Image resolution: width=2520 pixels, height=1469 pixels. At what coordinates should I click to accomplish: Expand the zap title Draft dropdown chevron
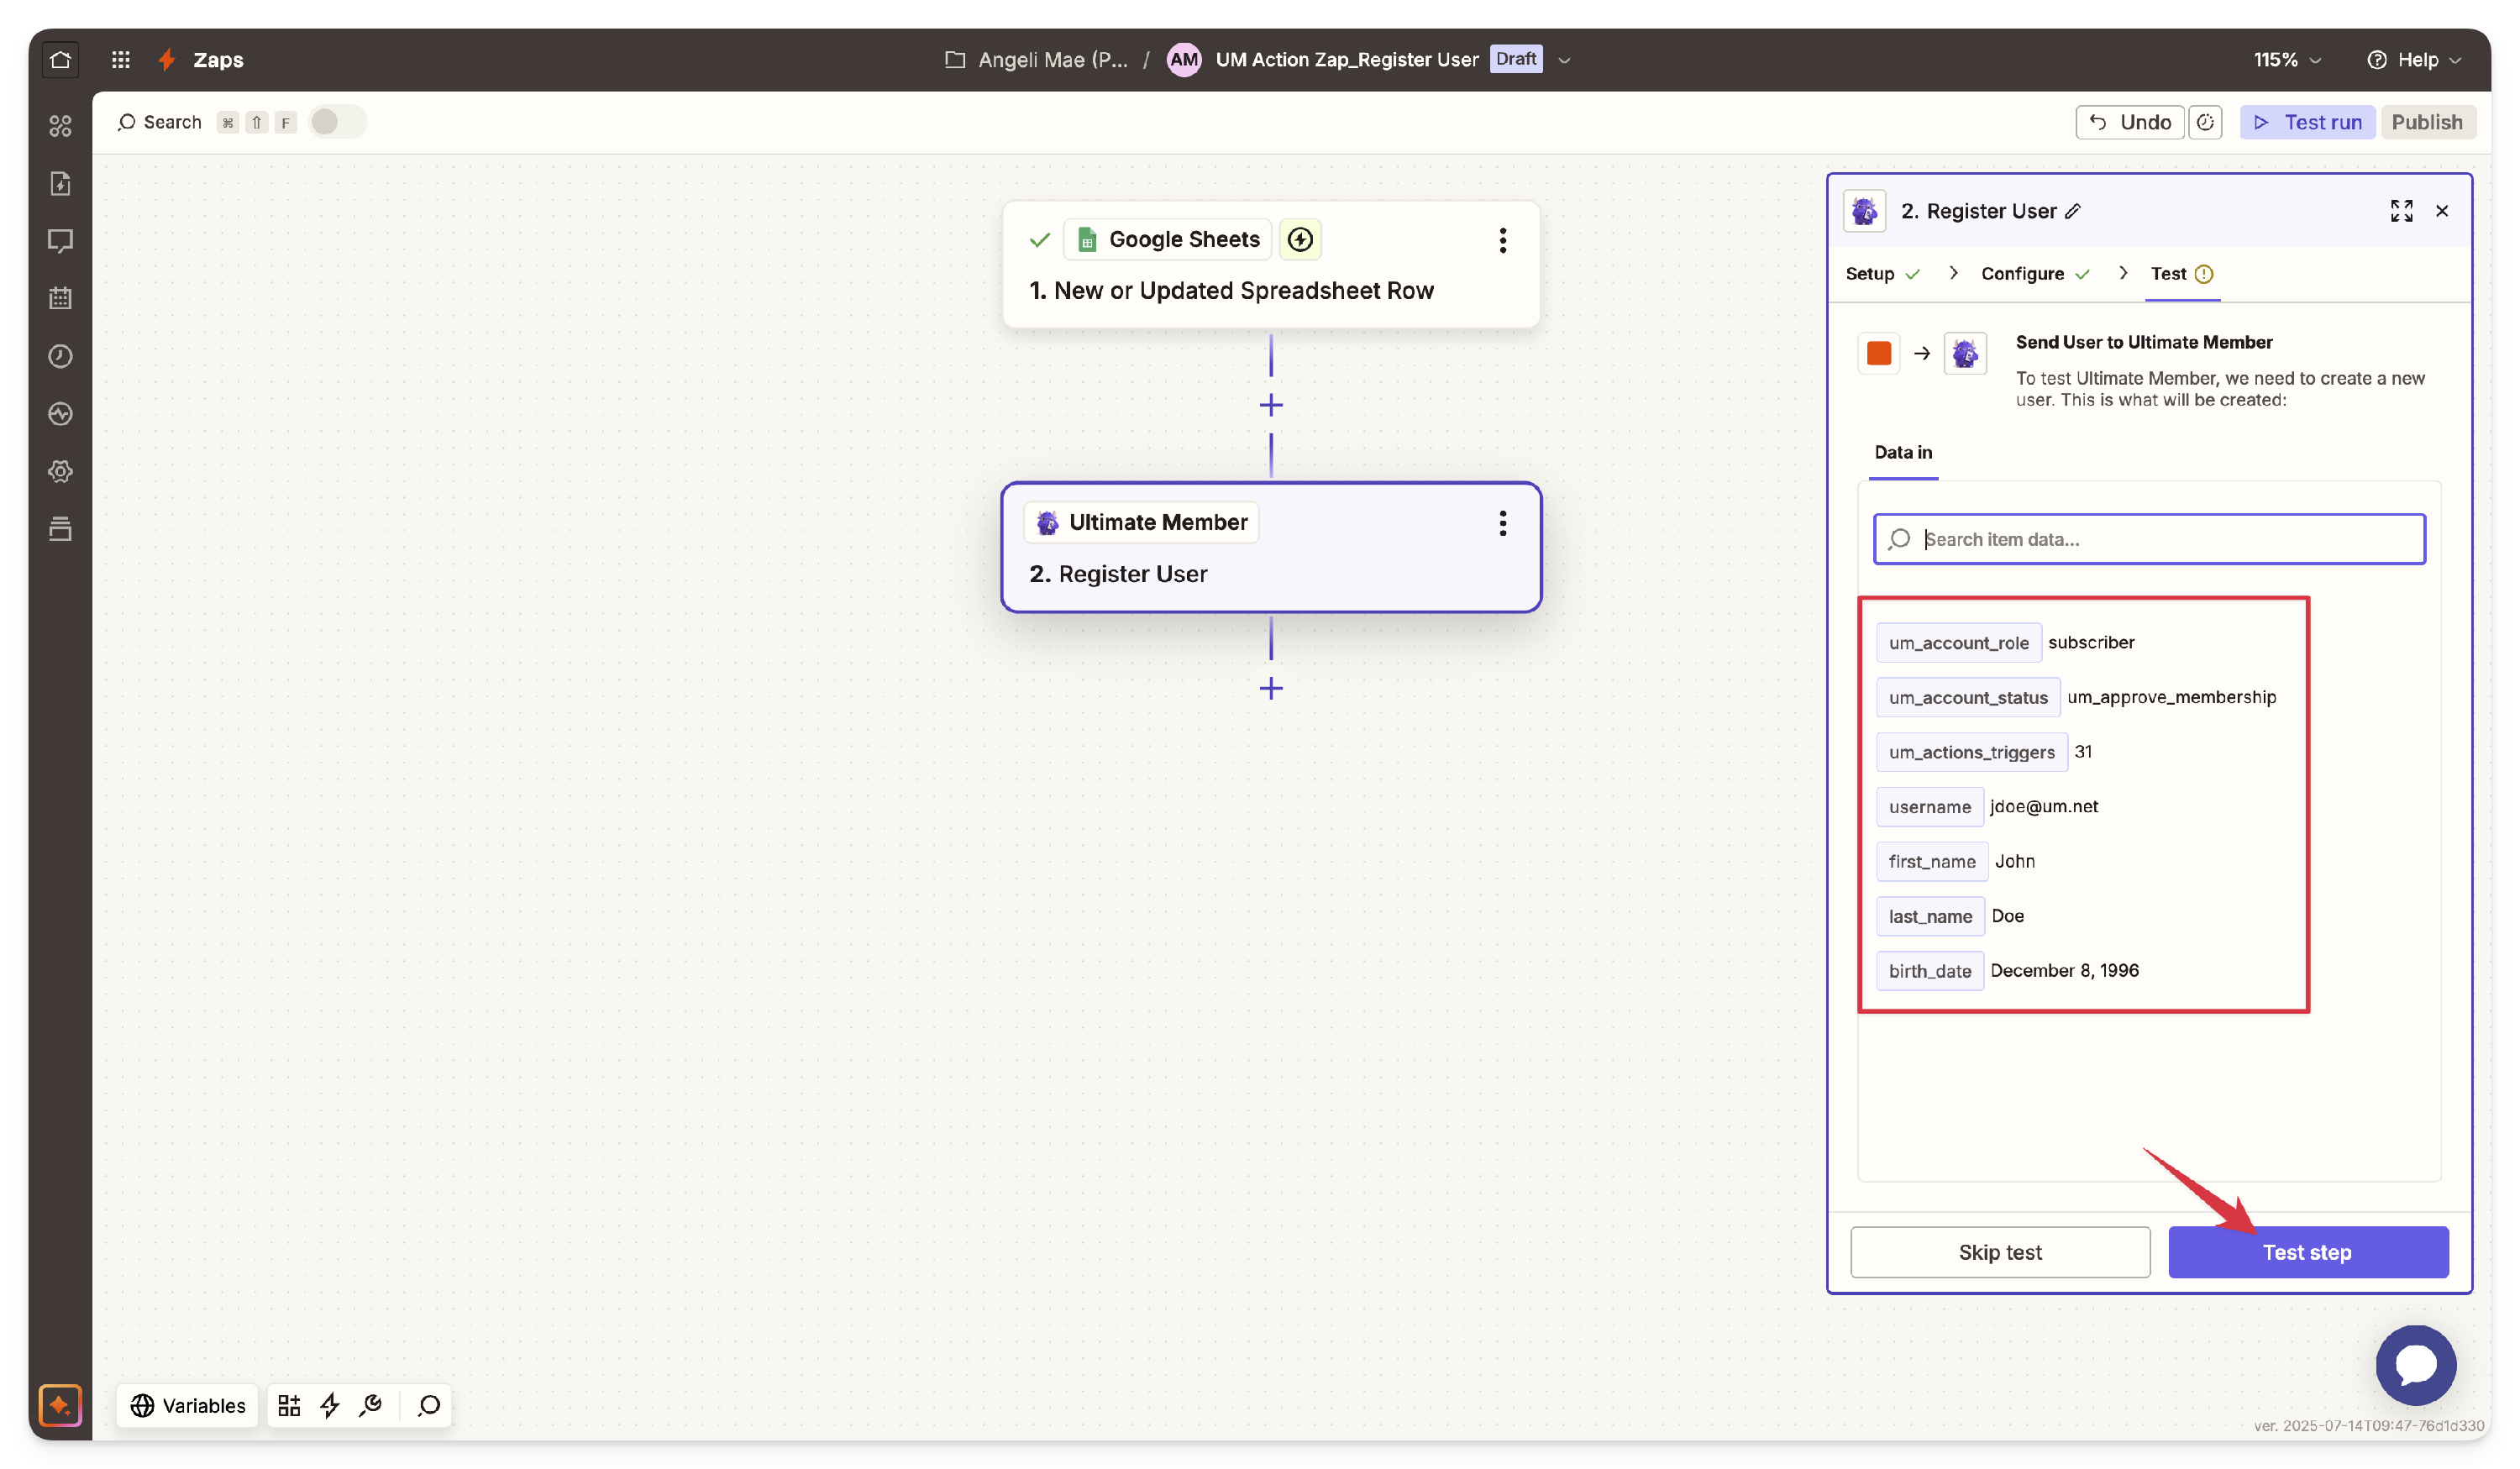pos(1564,60)
